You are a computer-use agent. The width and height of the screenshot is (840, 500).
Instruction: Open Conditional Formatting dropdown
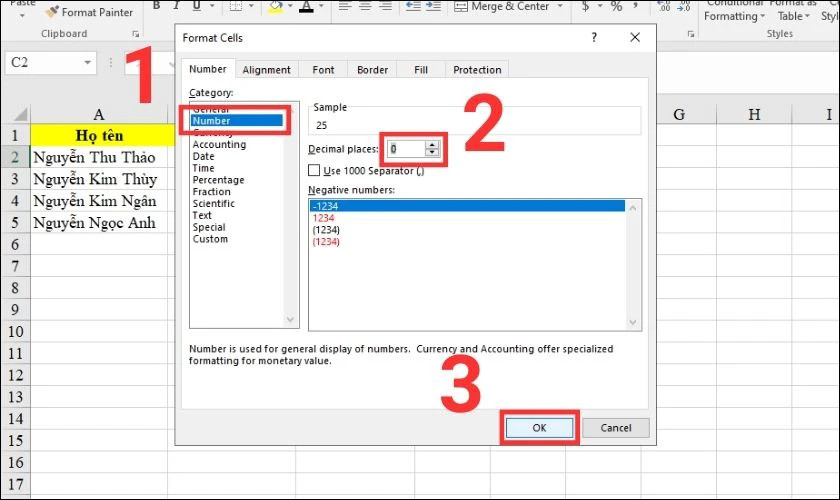pyautogui.click(x=734, y=11)
